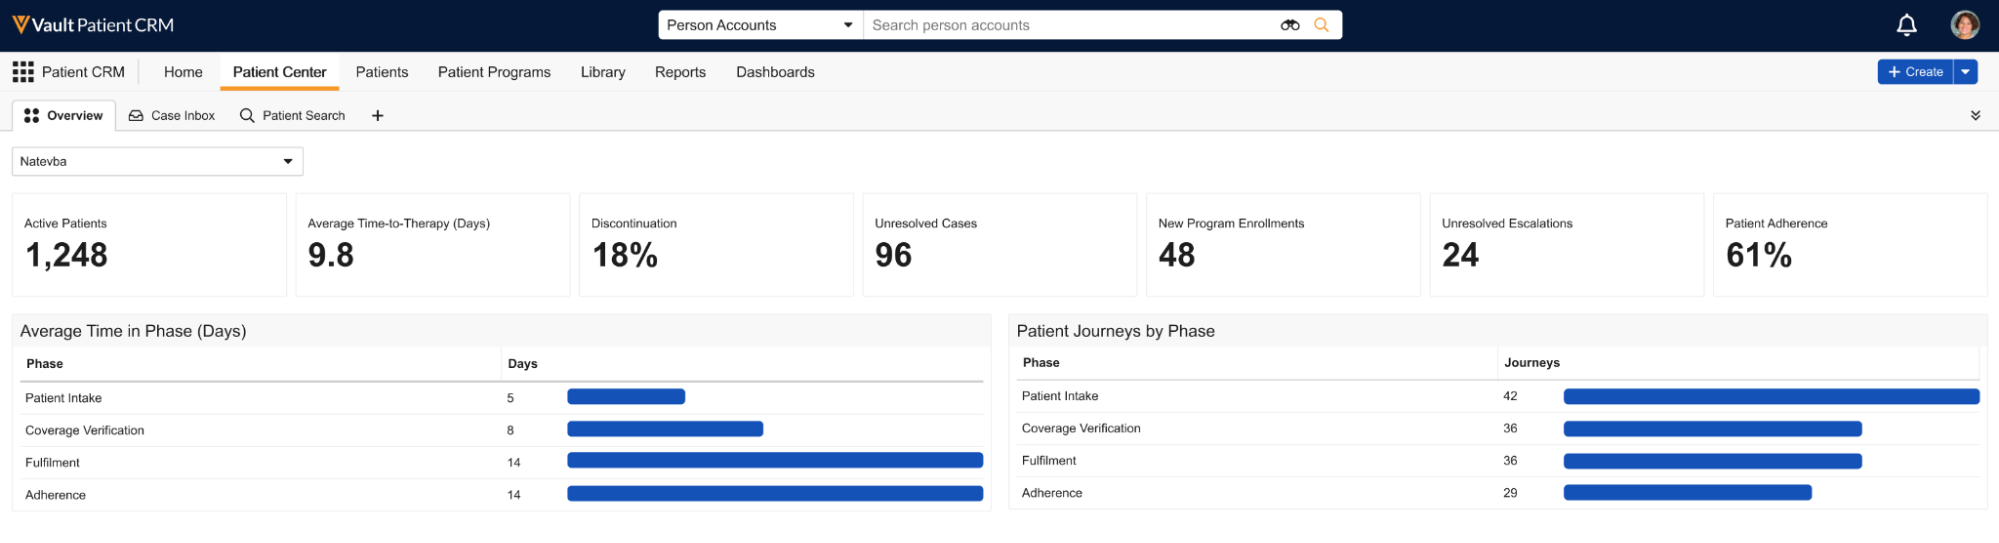Screen dimensions: 1999x543
Task: Expand the Person Accounts dropdown
Action: pyautogui.click(x=760, y=25)
